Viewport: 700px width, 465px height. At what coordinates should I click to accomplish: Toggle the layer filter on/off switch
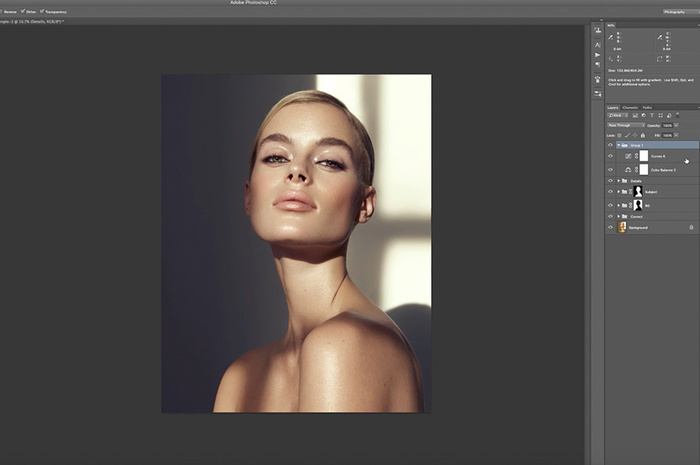pos(677,115)
